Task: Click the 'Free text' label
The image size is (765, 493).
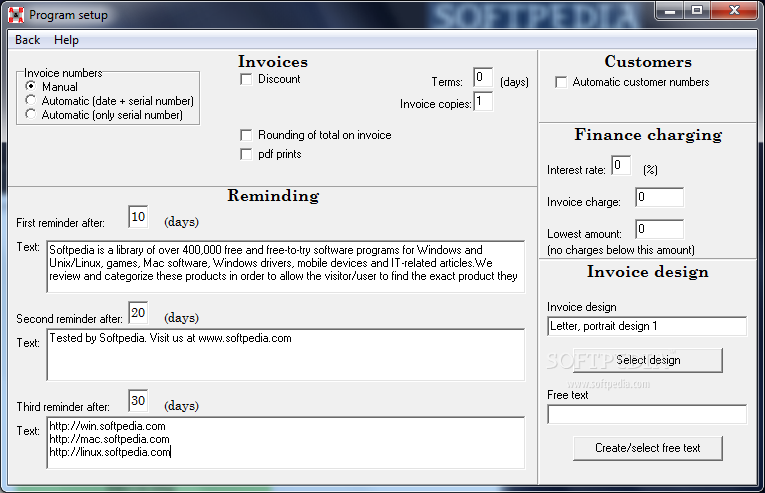Action: 567,395
